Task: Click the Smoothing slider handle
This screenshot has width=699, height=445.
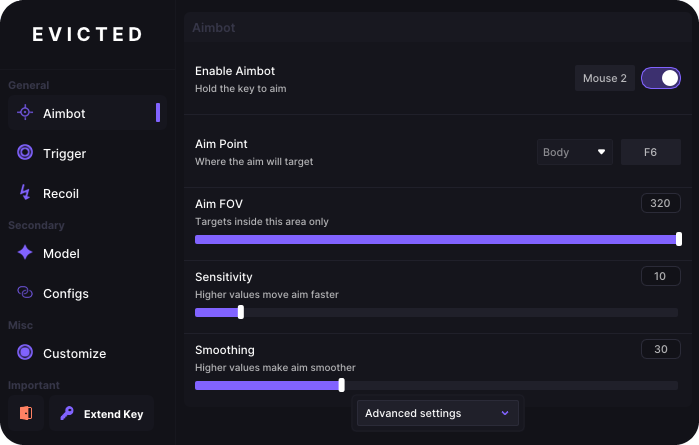Action: coord(341,385)
